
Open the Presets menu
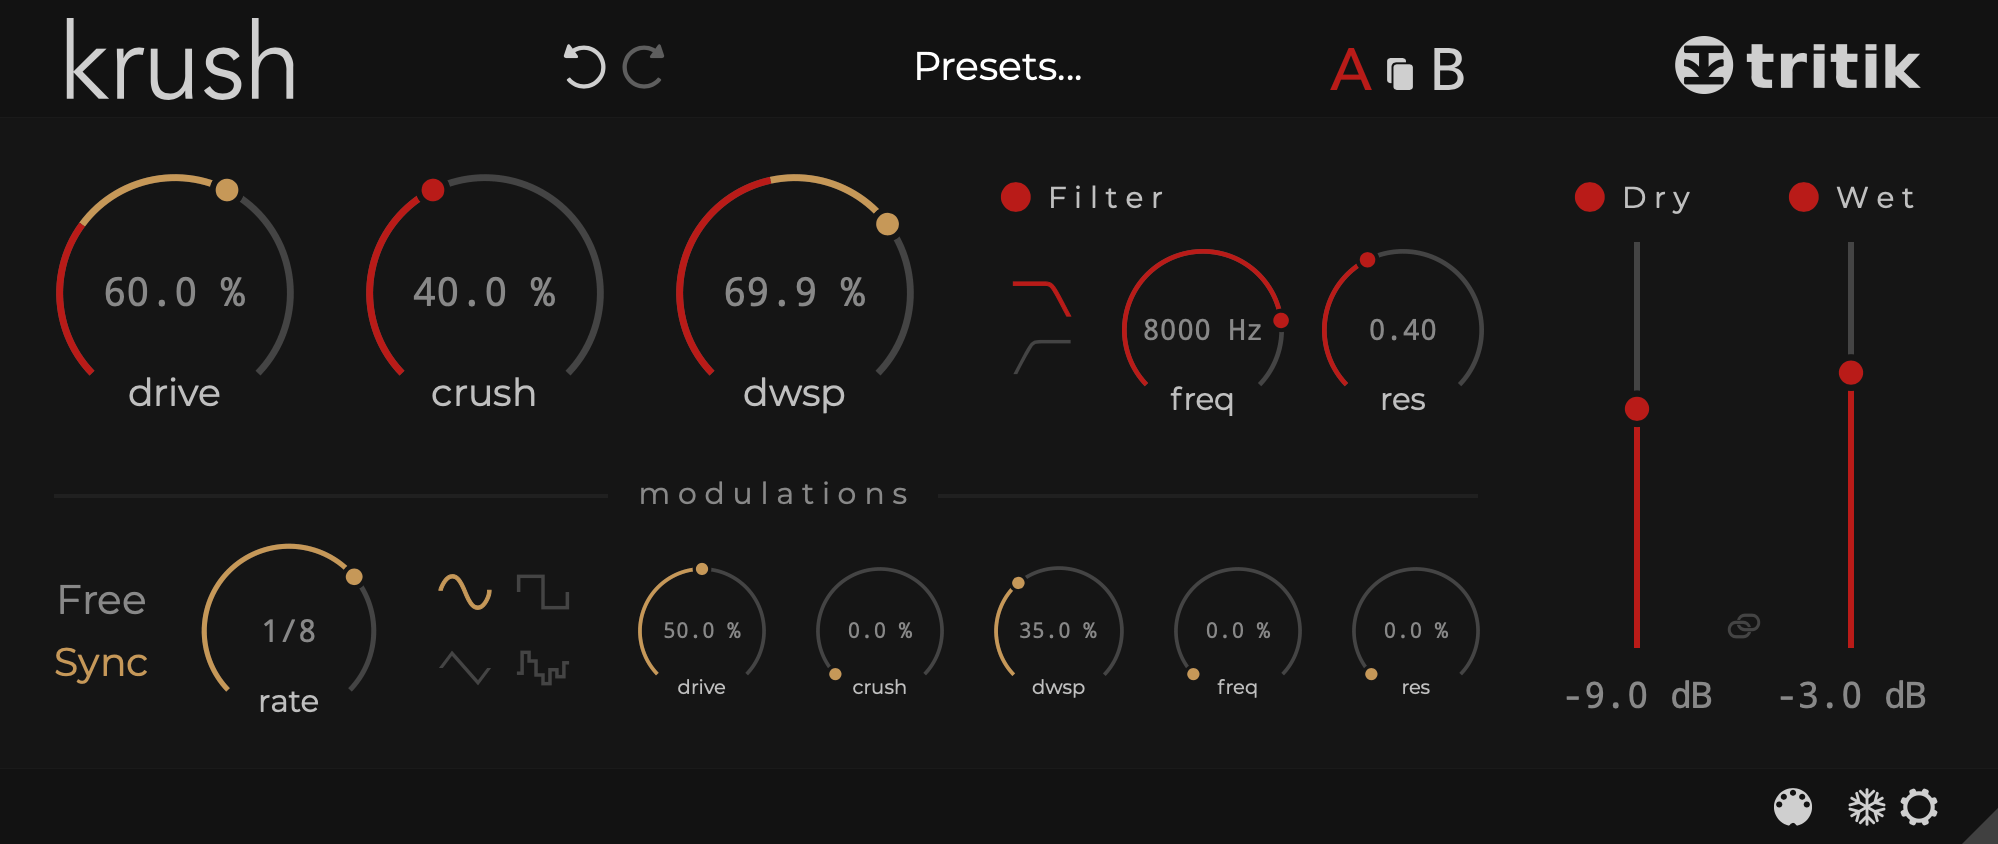pos(997,67)
